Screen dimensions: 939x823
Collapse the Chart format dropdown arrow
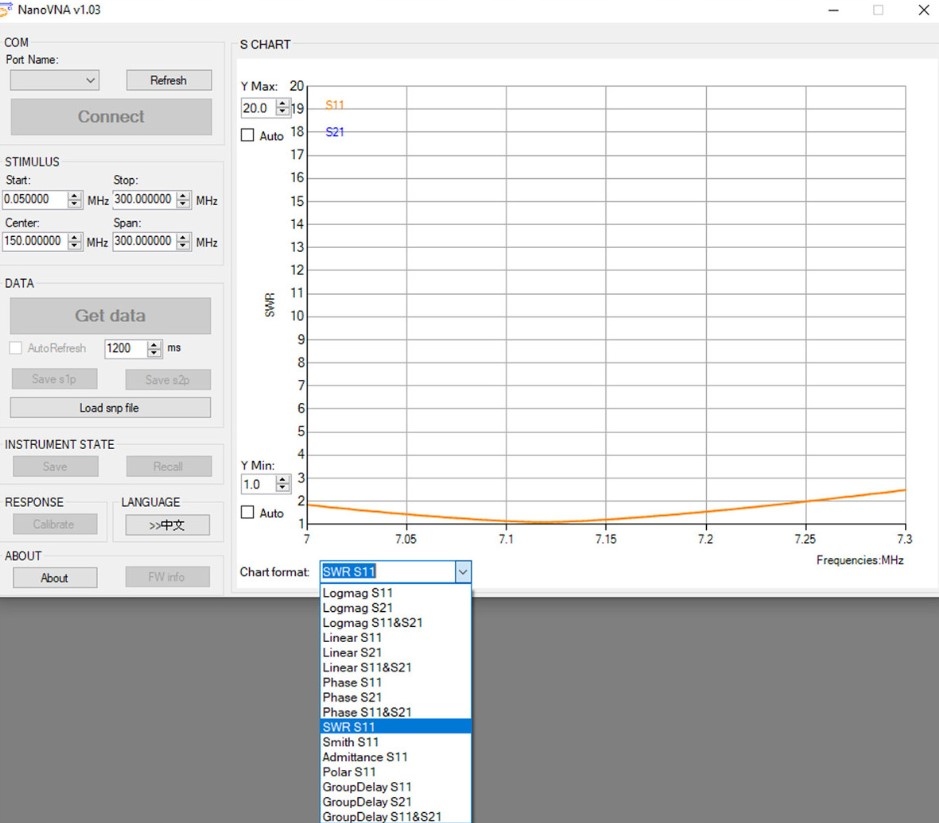point(462,572)
